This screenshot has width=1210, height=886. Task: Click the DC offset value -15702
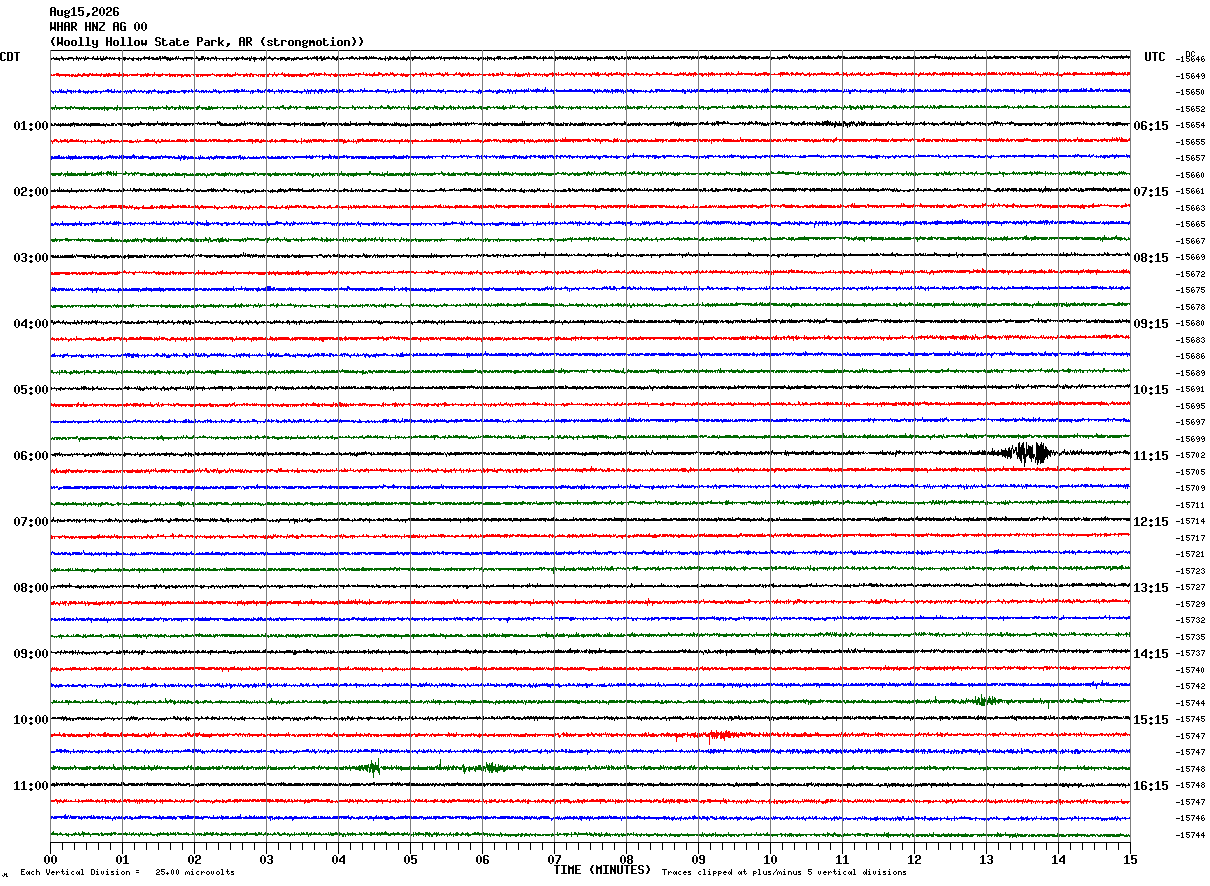point(1191,456)
